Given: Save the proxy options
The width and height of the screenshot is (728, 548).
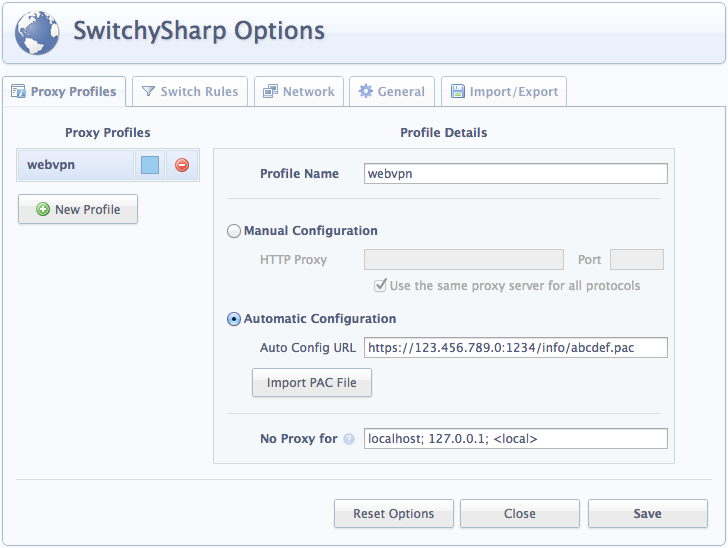Looking at the screenshot, I should (648, 514).
